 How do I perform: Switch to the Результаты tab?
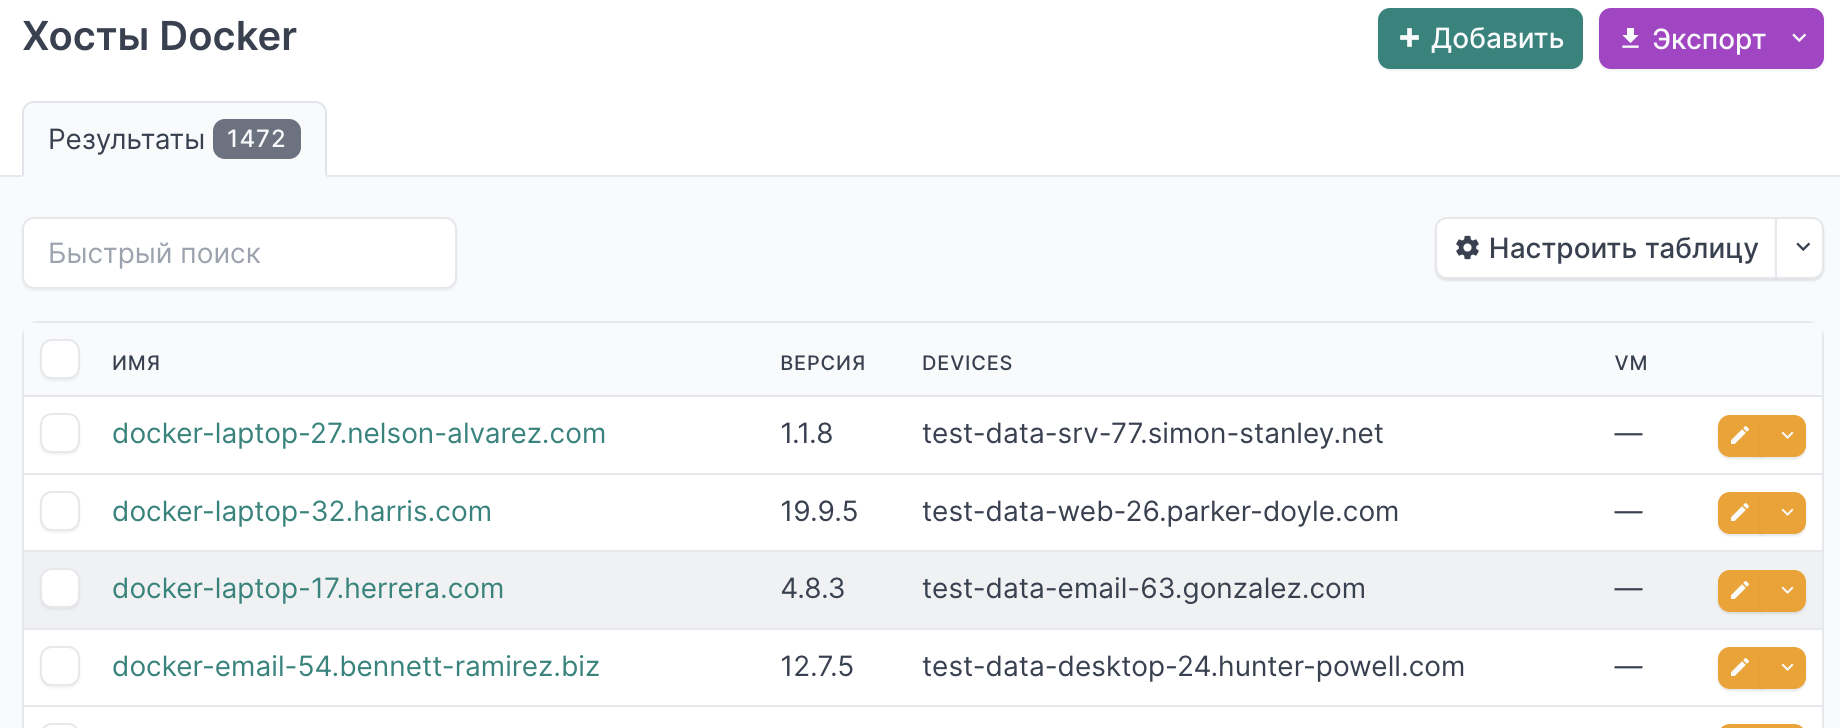(174, 139)
